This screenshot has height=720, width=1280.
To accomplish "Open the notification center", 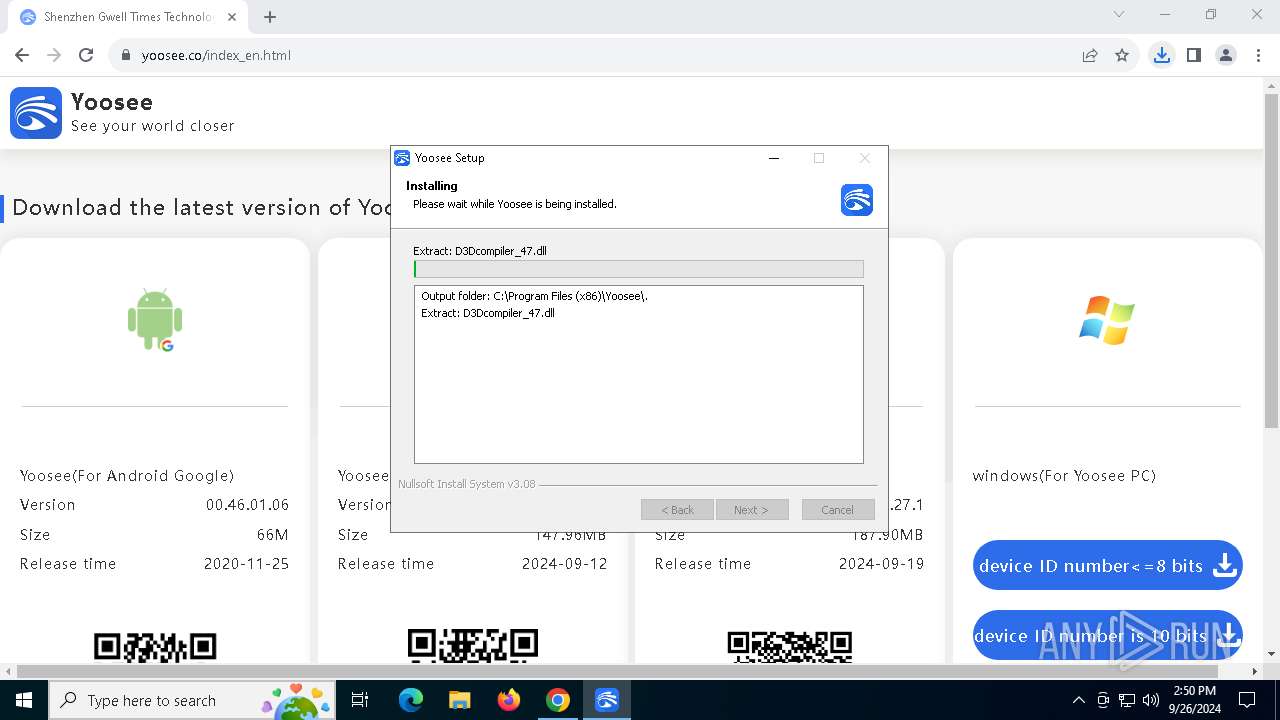I will click(1247, 700).
